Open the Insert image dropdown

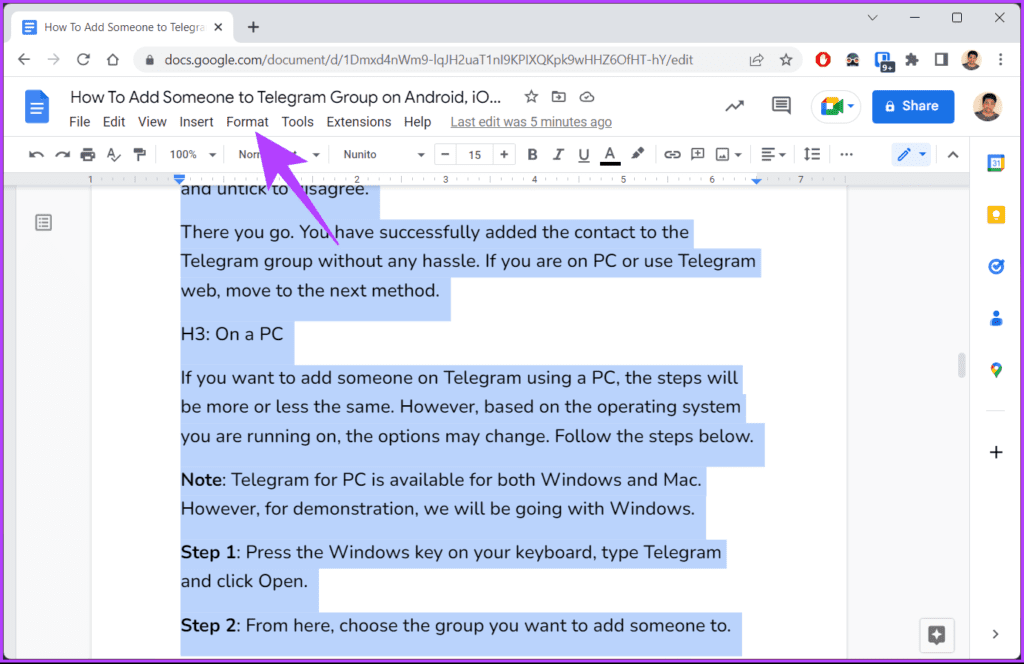coord(728,155)
